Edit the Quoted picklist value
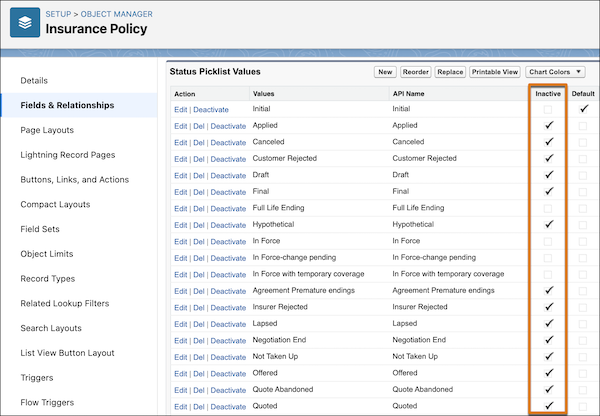600x416 pixels. [x=181, y=406]
